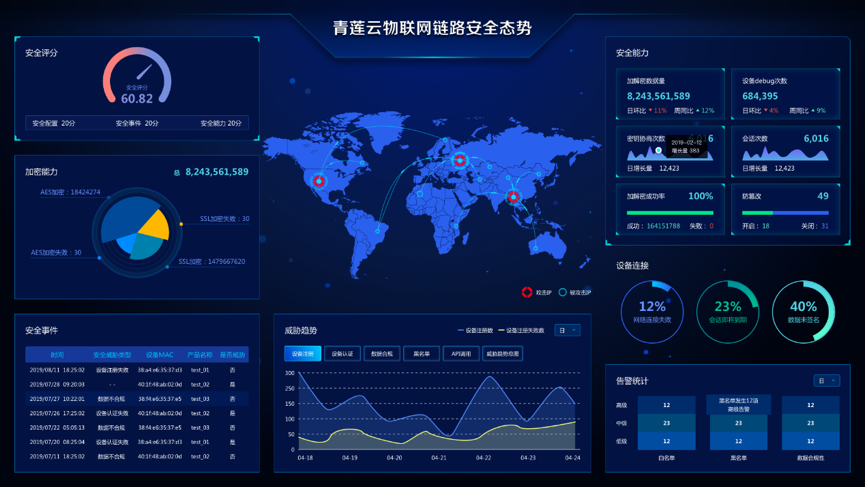Click the red 攻击IP legend icon
865x487 pixels.
tap(527, 292)
